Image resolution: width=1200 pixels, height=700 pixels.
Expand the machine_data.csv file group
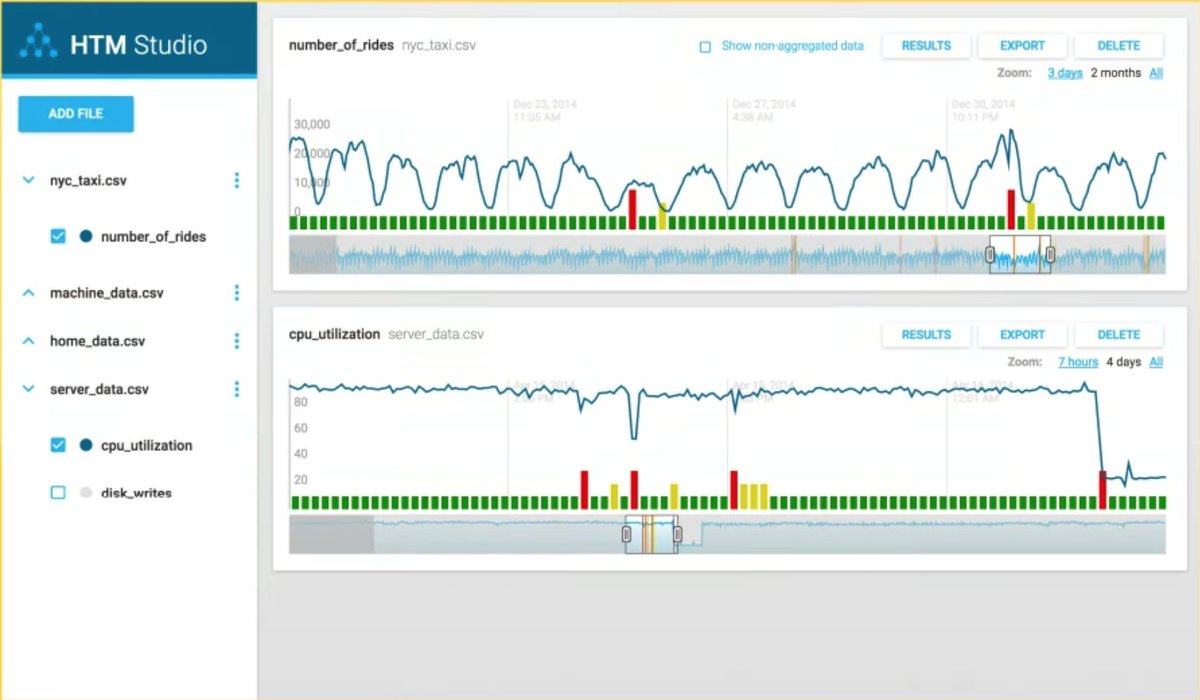[x=28, y=293]
